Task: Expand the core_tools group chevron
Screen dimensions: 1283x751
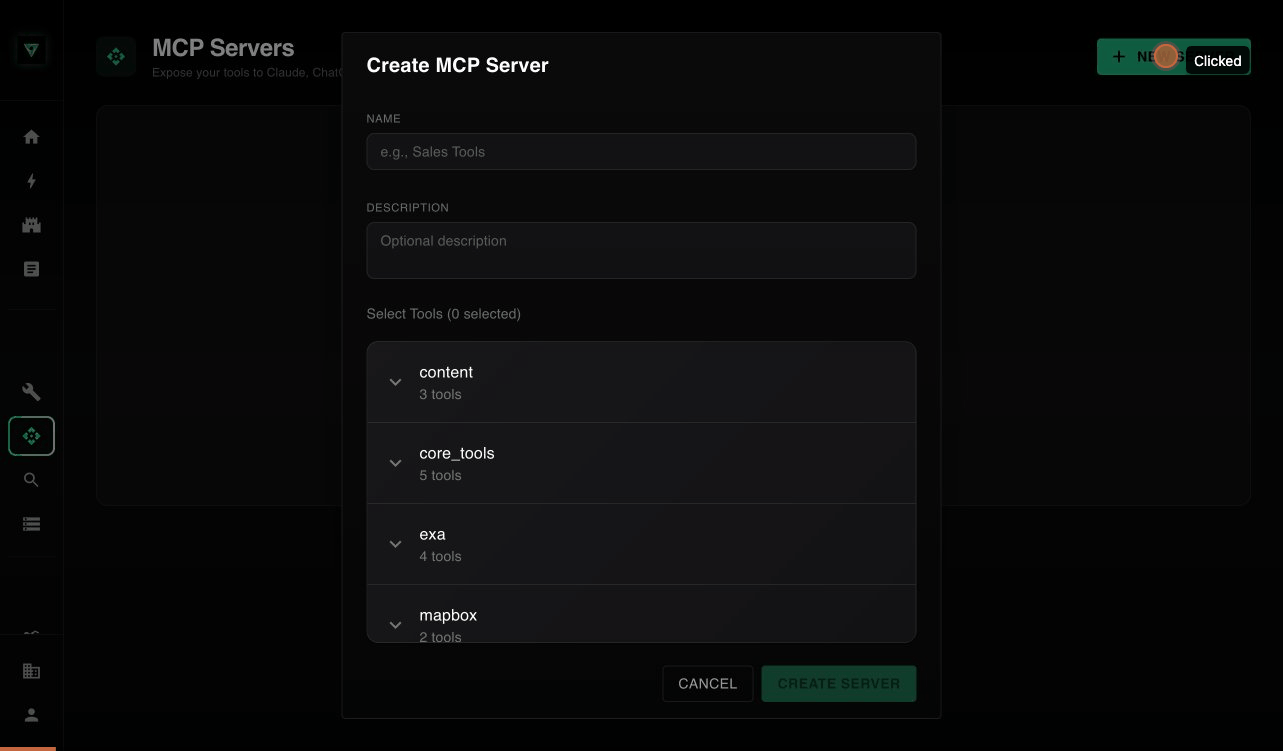Action: pyautogui.click(x=395, y=463)
